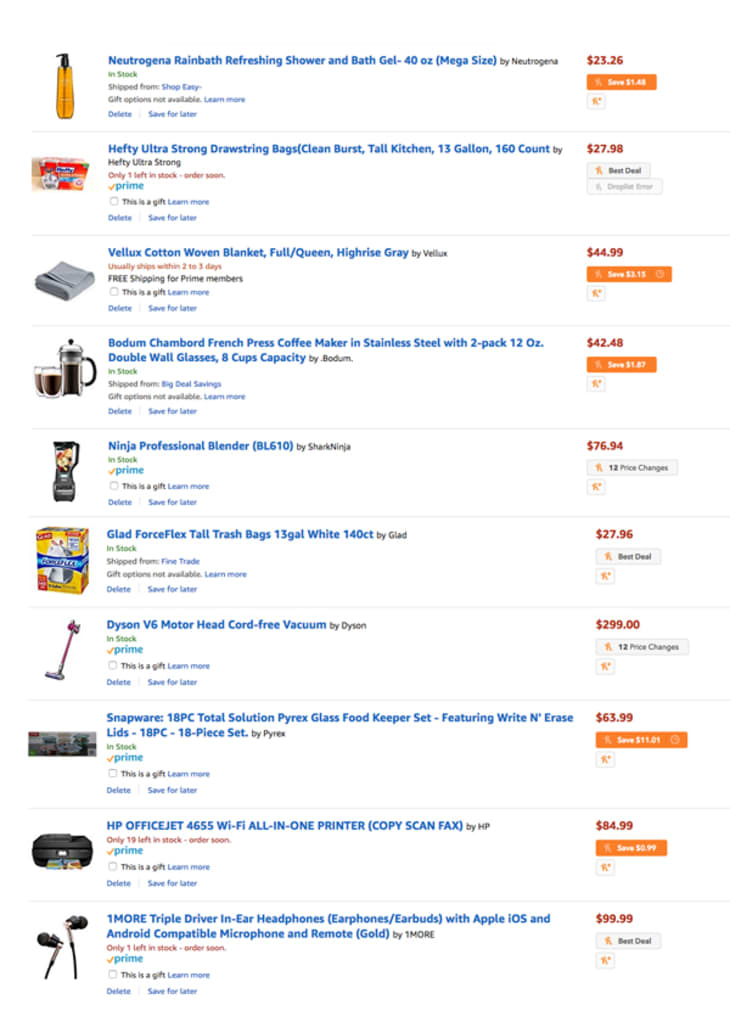The height and width of the screenshot is (1033, 730).
Task: Click the Best Deal badge for Glad ForceFlex bags
Action: click(627, 557)
